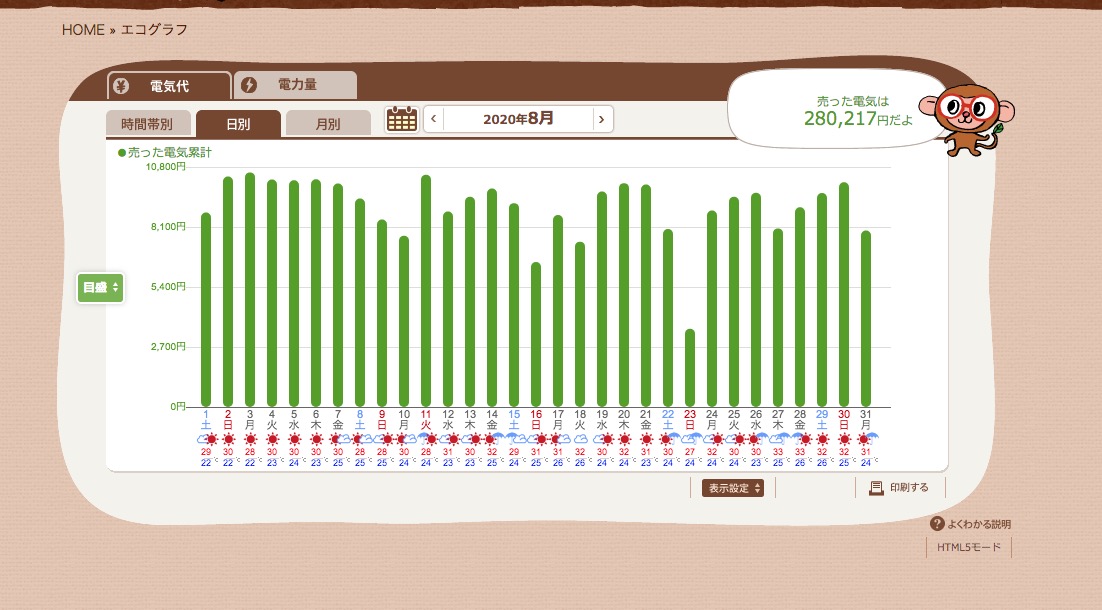Select the 日別 daily tab

(238, 125)
